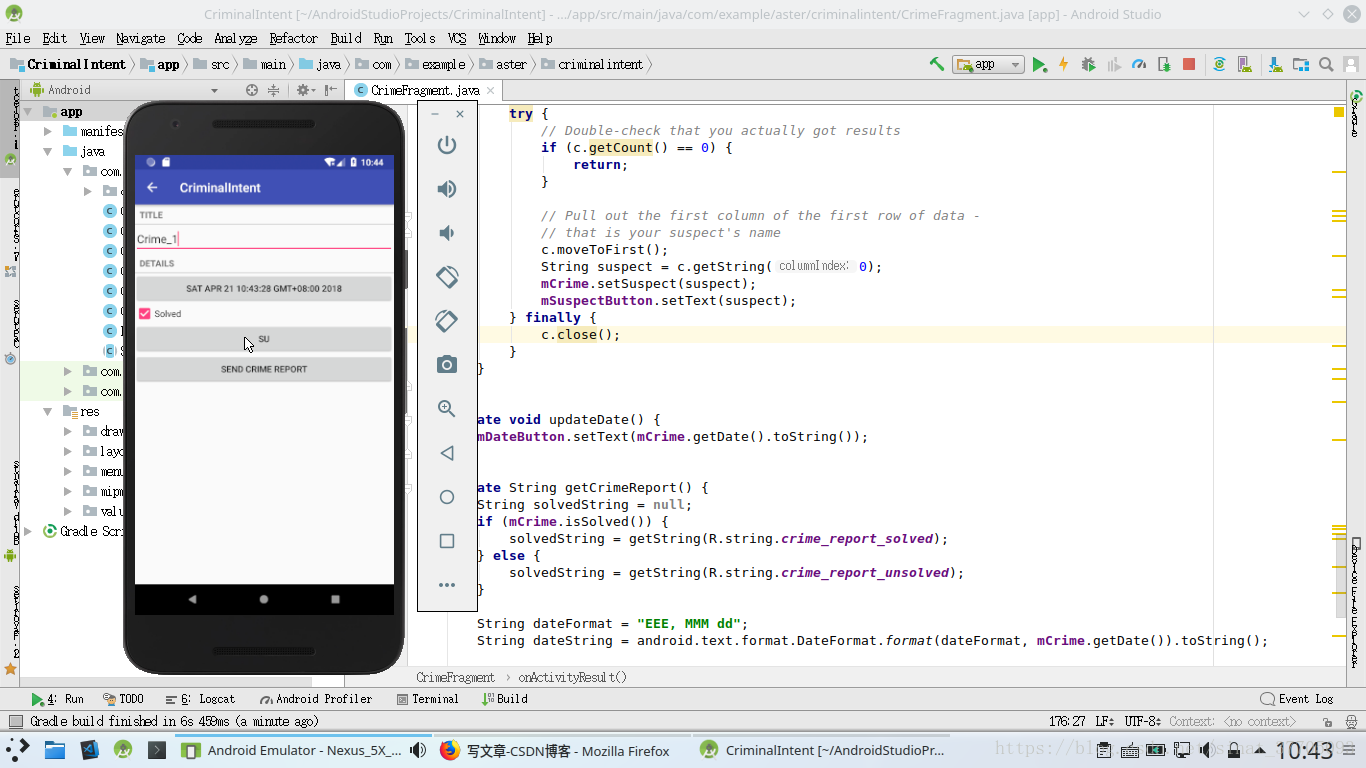1366x768 pixels.
Task: Raise emulator volume with the volume up icon
Action: 447,189
